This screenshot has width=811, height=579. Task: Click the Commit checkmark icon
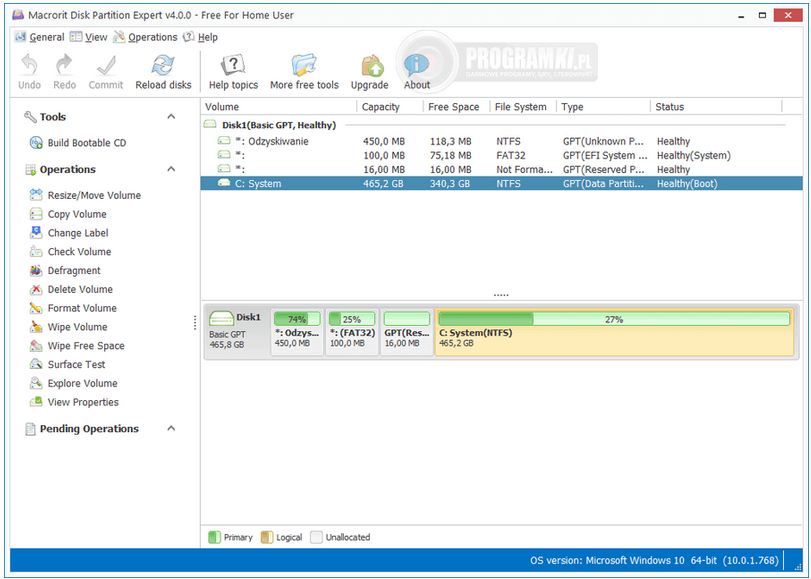tap(106, 66)
